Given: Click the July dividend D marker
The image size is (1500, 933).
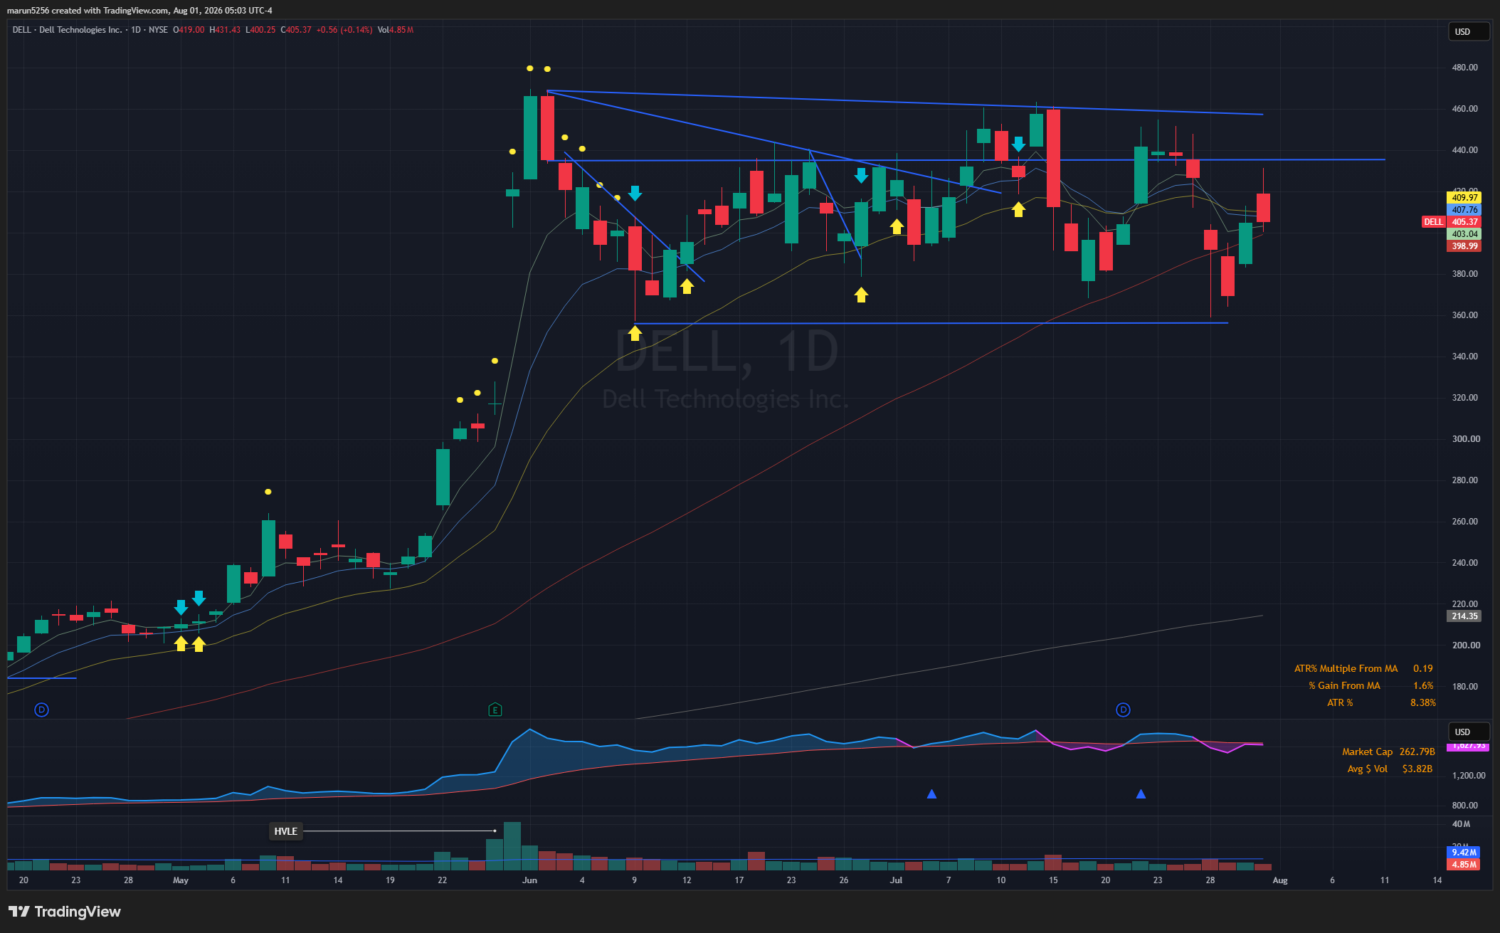Looking at the screenshot, I should pos(1123,710).
